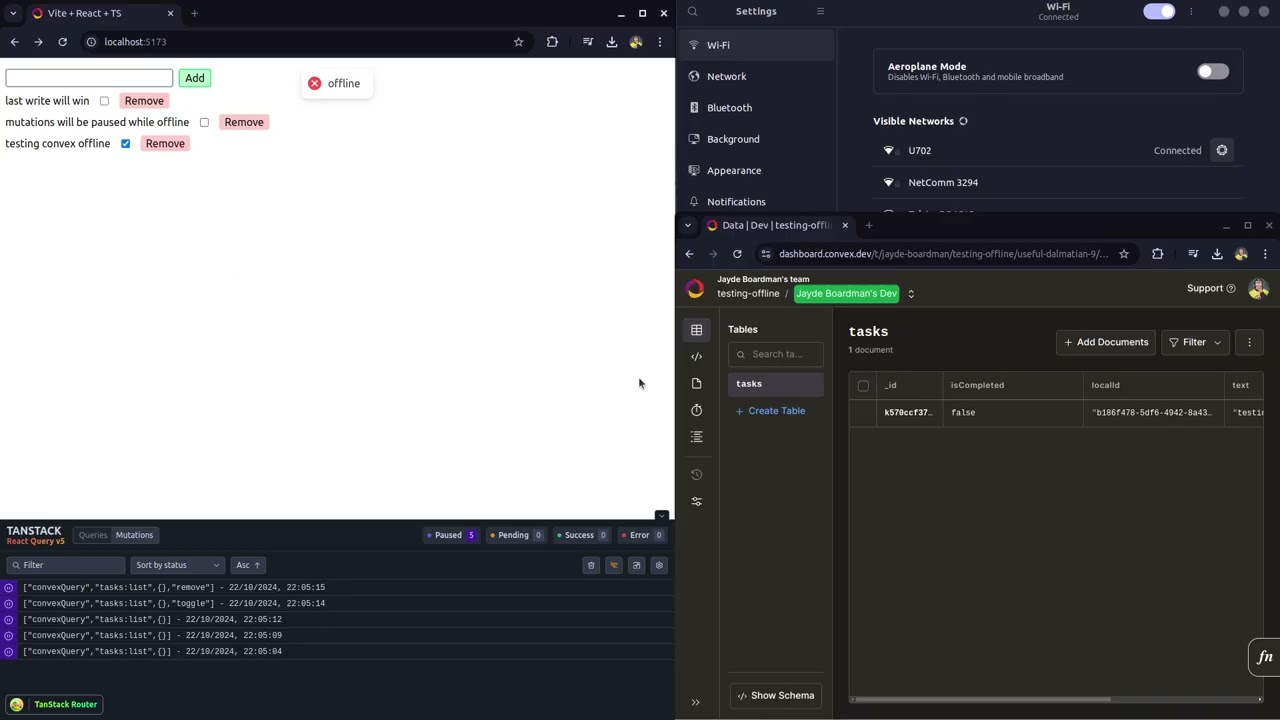Toggle checkbox for 'mutations will be paused while offline'
The height and width of the screenshot is (720, 1280).
204,122
